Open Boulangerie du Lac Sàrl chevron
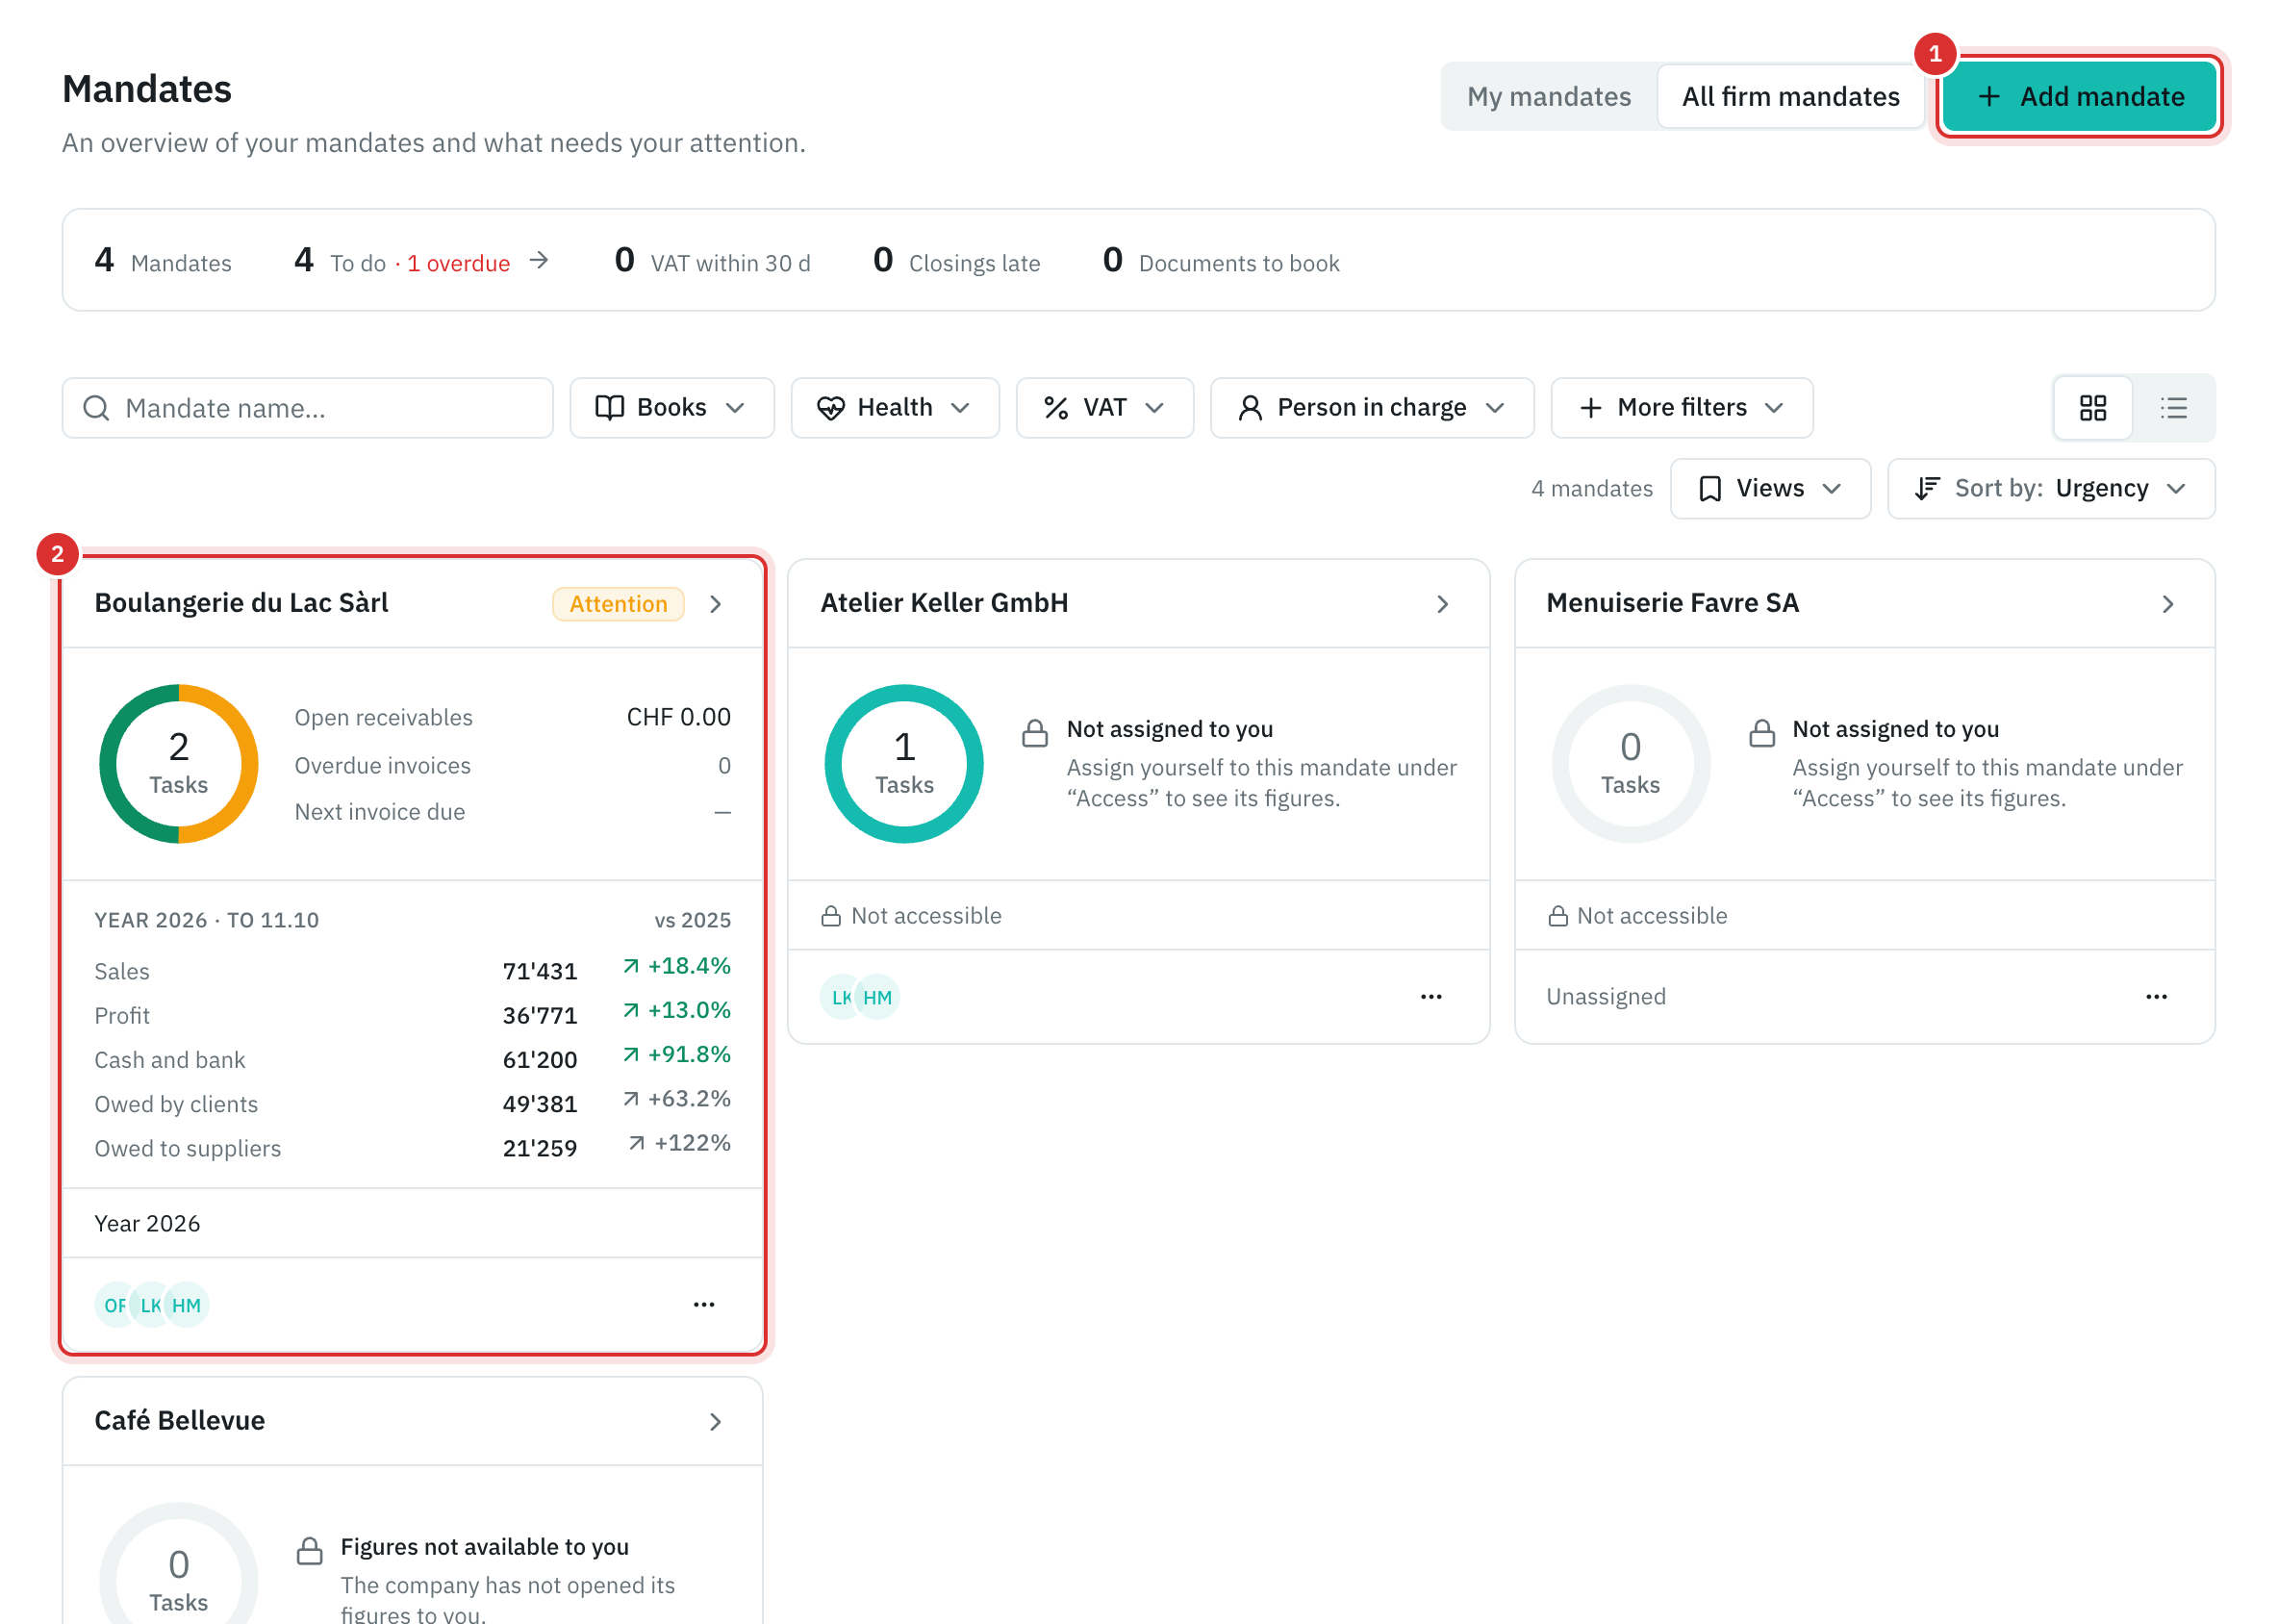Screen dimensions: 2278x1624 click(x=715, y=604)
